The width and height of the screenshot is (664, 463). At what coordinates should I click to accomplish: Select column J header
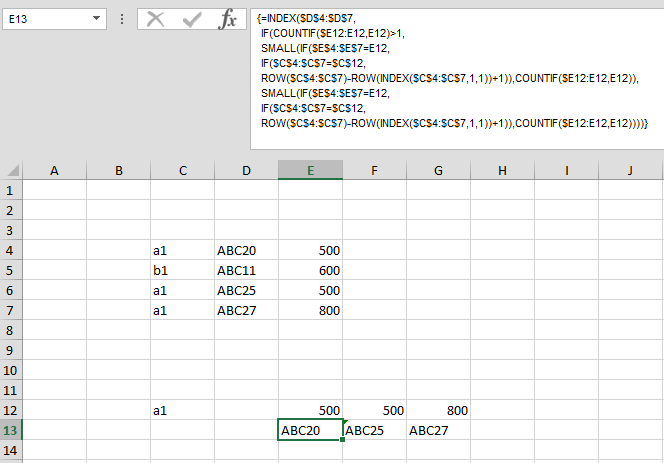631,170
